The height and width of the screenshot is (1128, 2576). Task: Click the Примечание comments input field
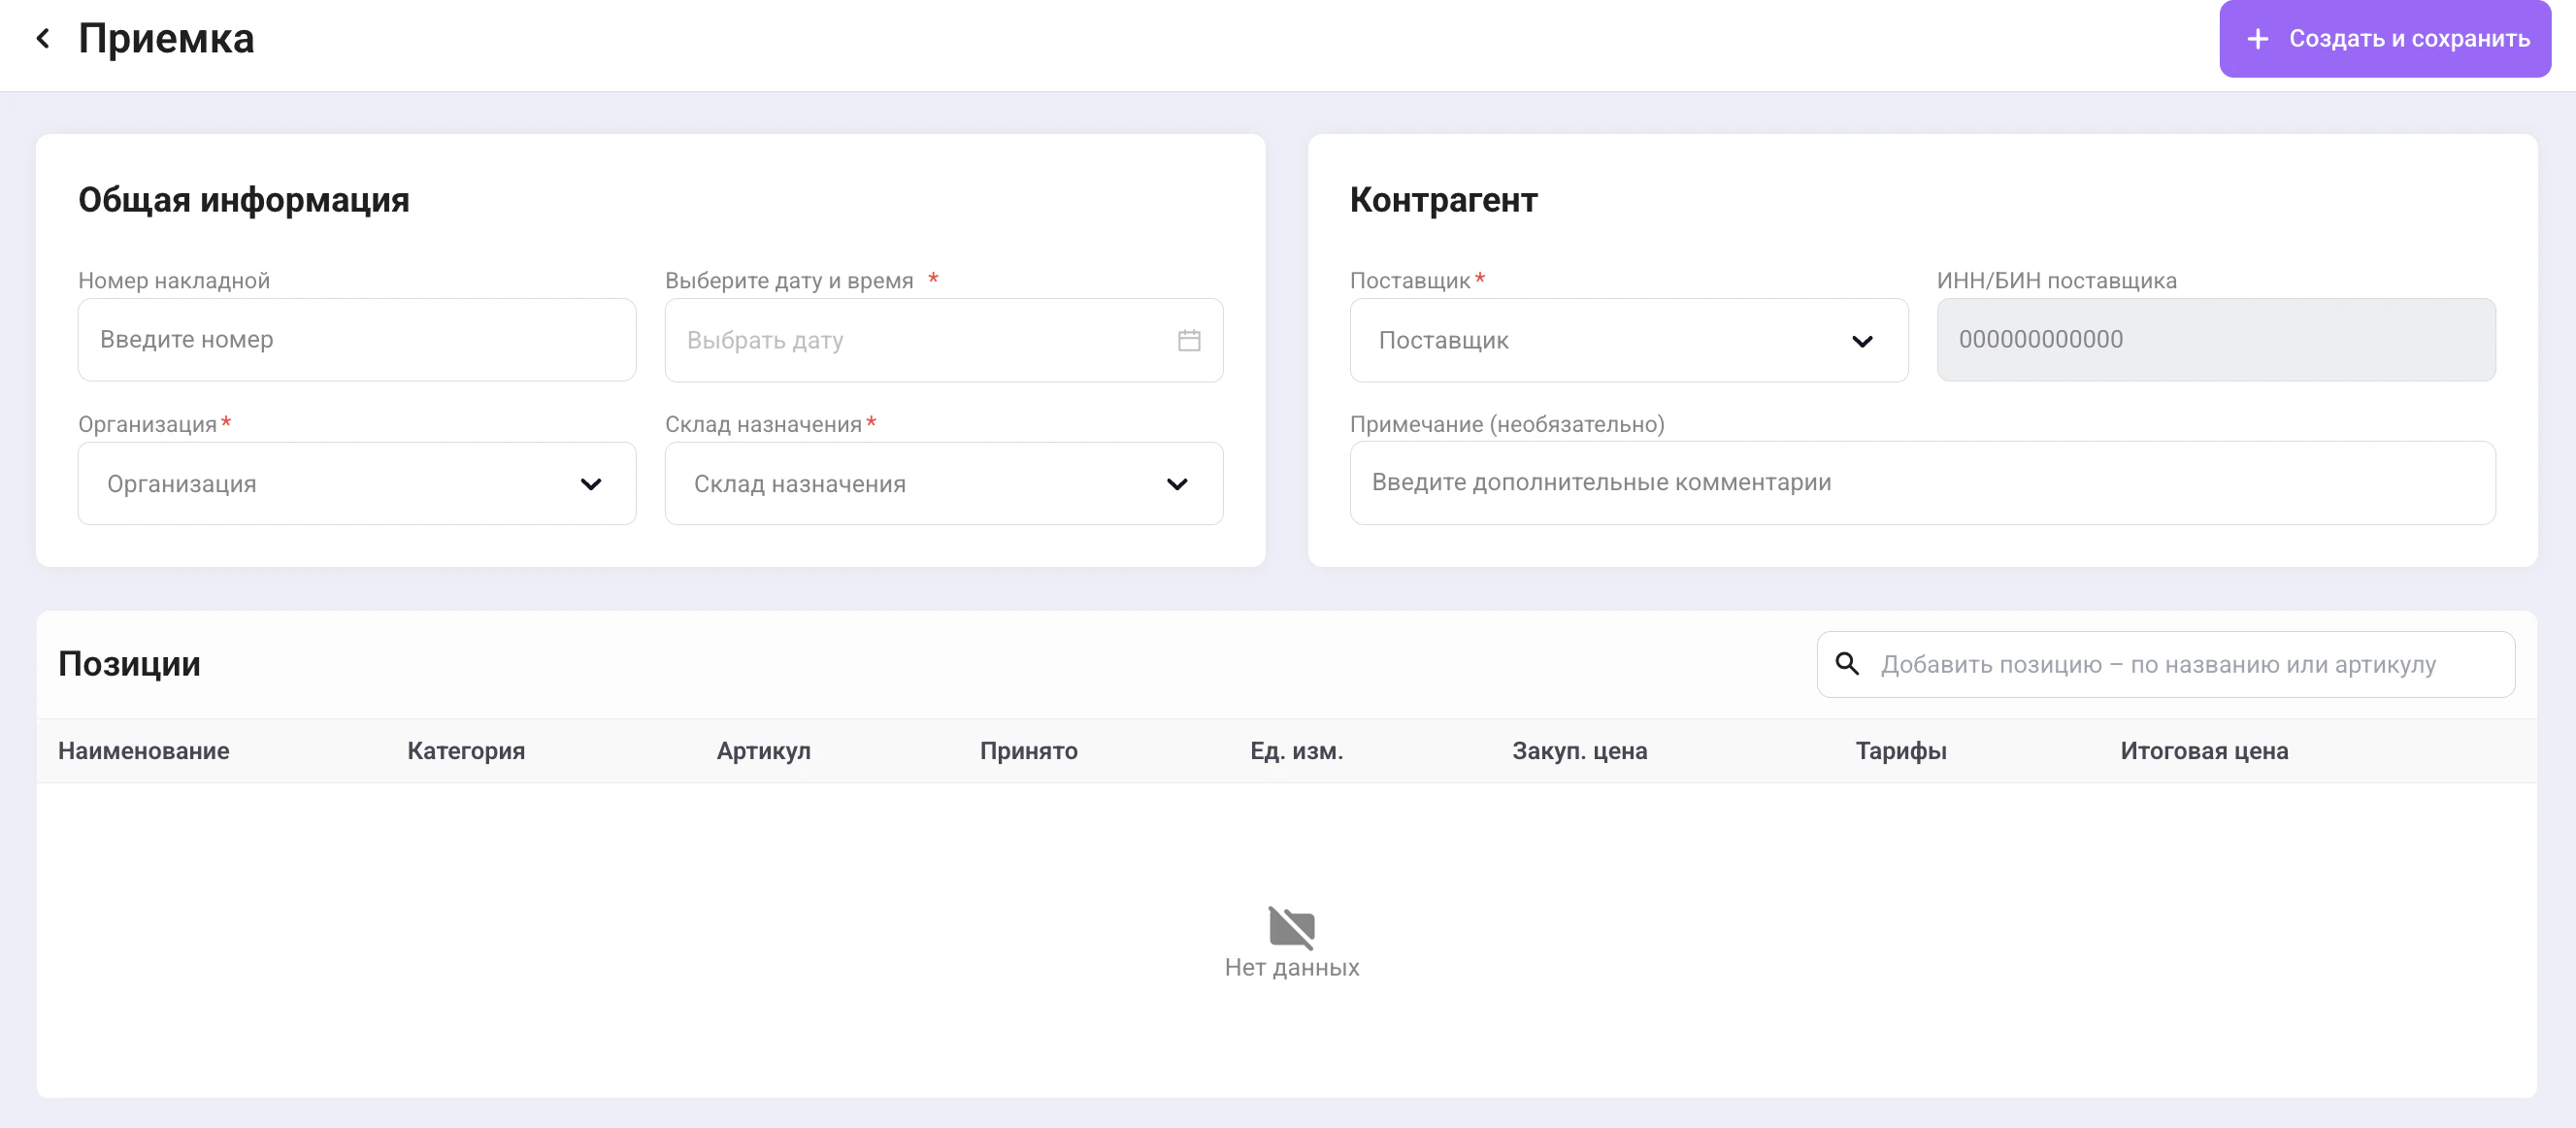pos(1921,483)
